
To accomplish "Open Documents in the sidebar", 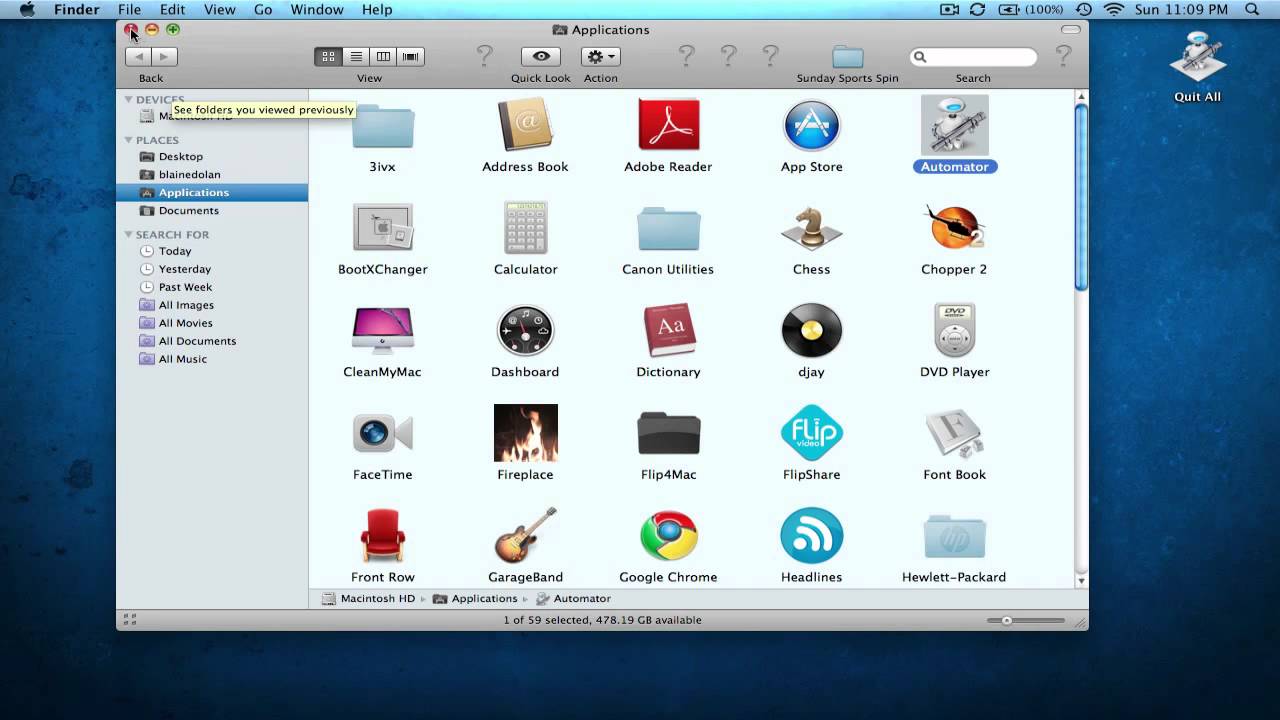I will [189, 210].
